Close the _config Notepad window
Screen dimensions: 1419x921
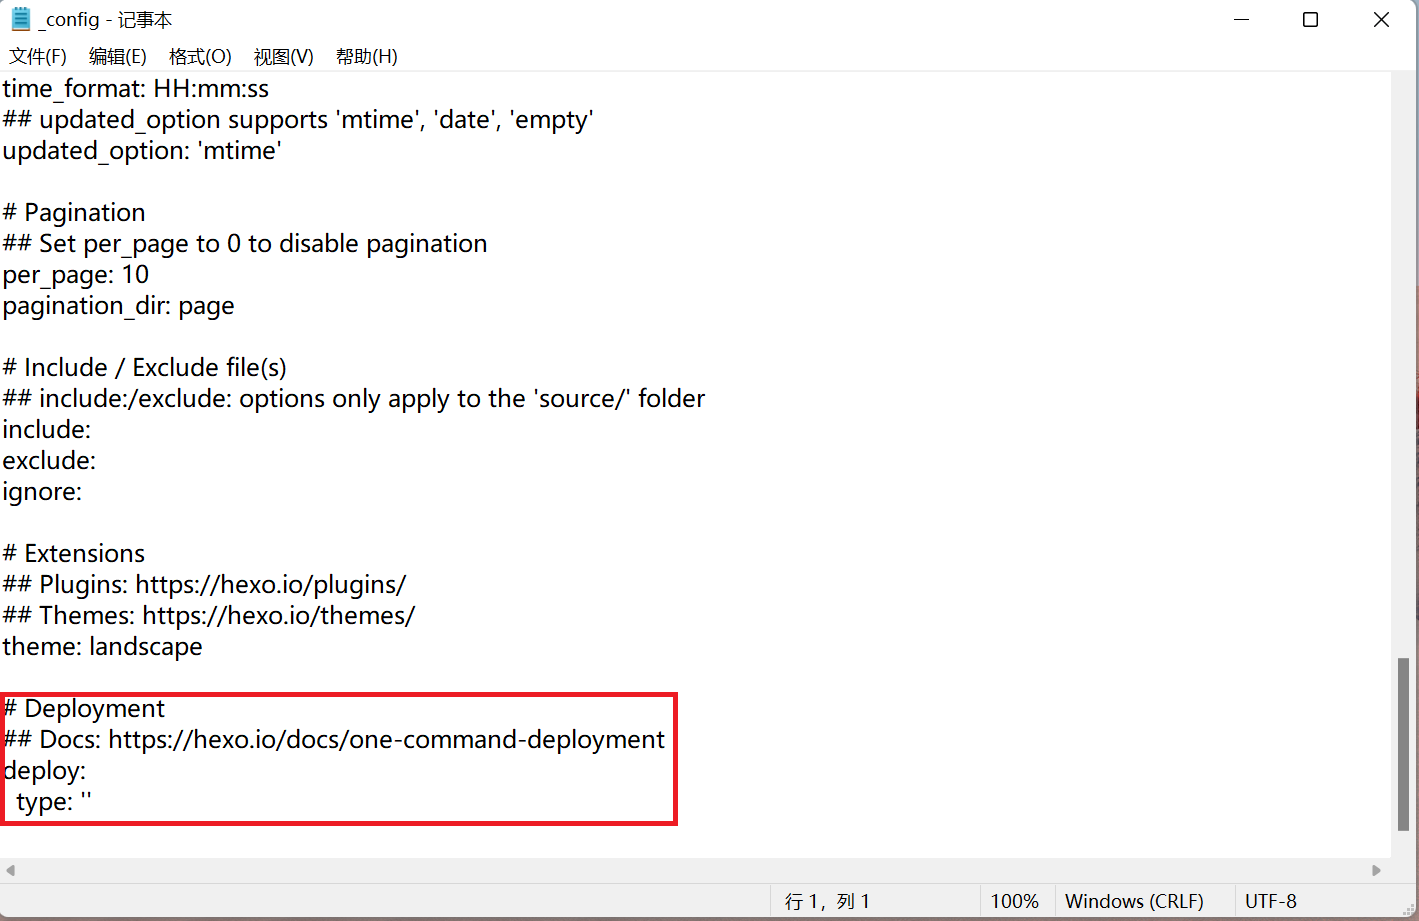1381,20
